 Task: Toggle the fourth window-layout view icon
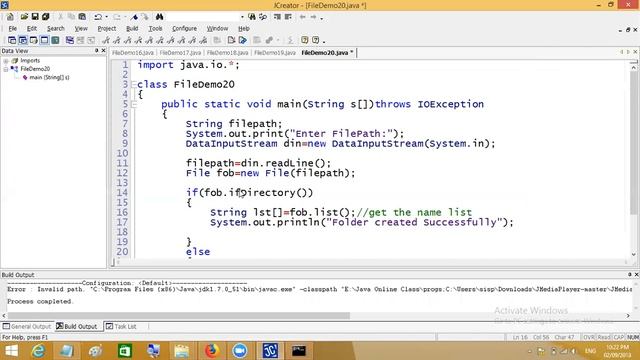point(44,40)
